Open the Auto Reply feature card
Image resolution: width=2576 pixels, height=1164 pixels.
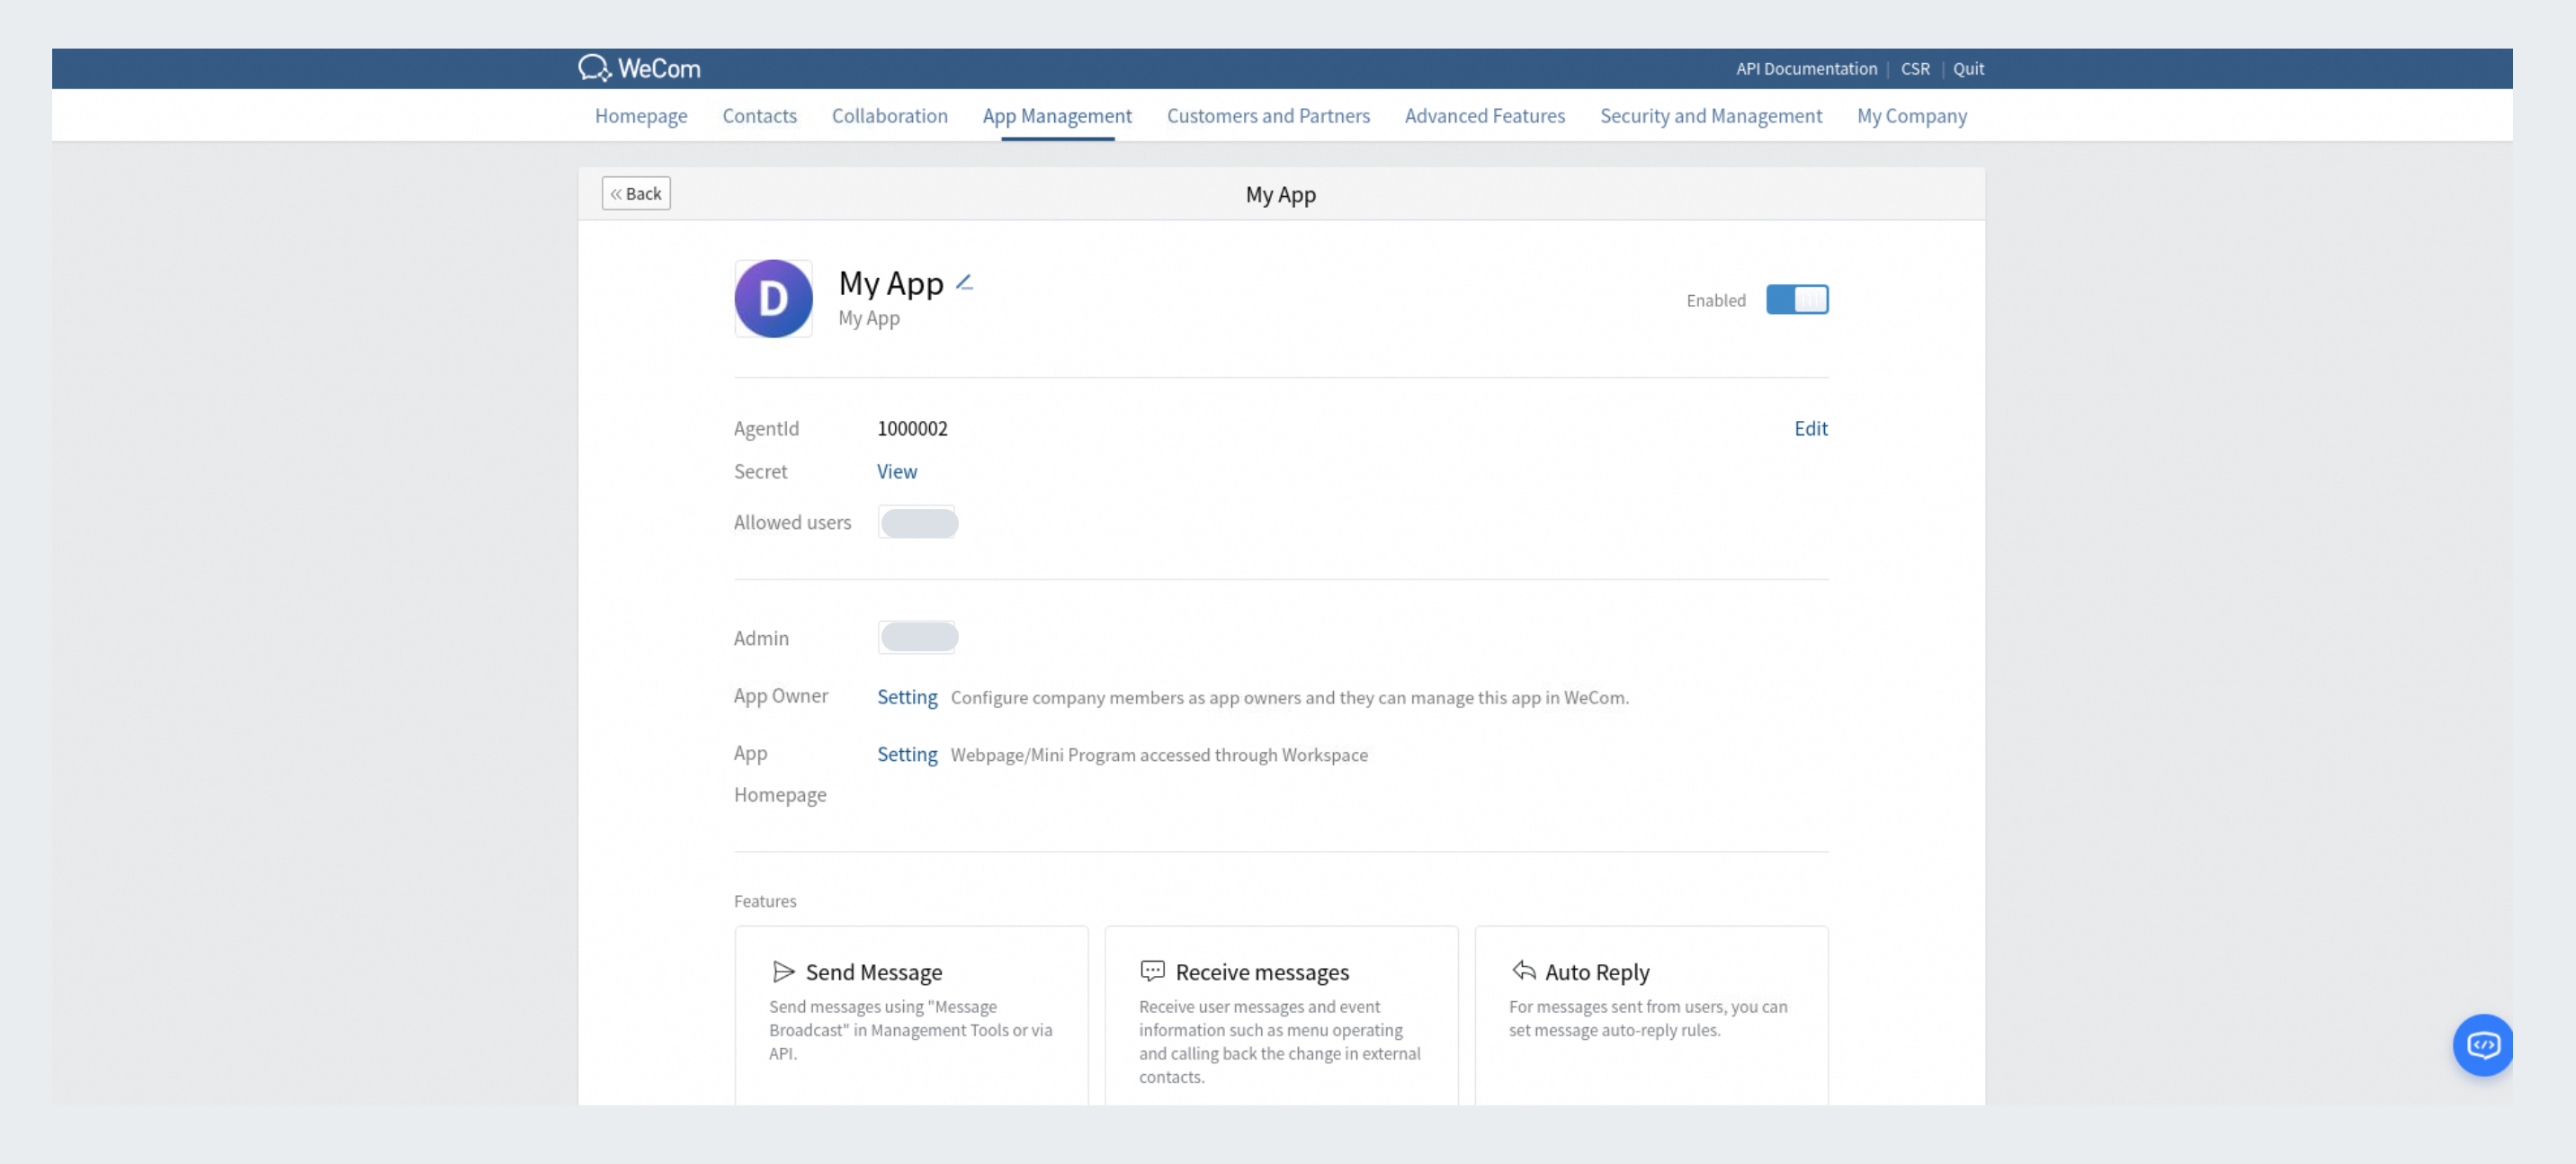tap(1651, 1015)
